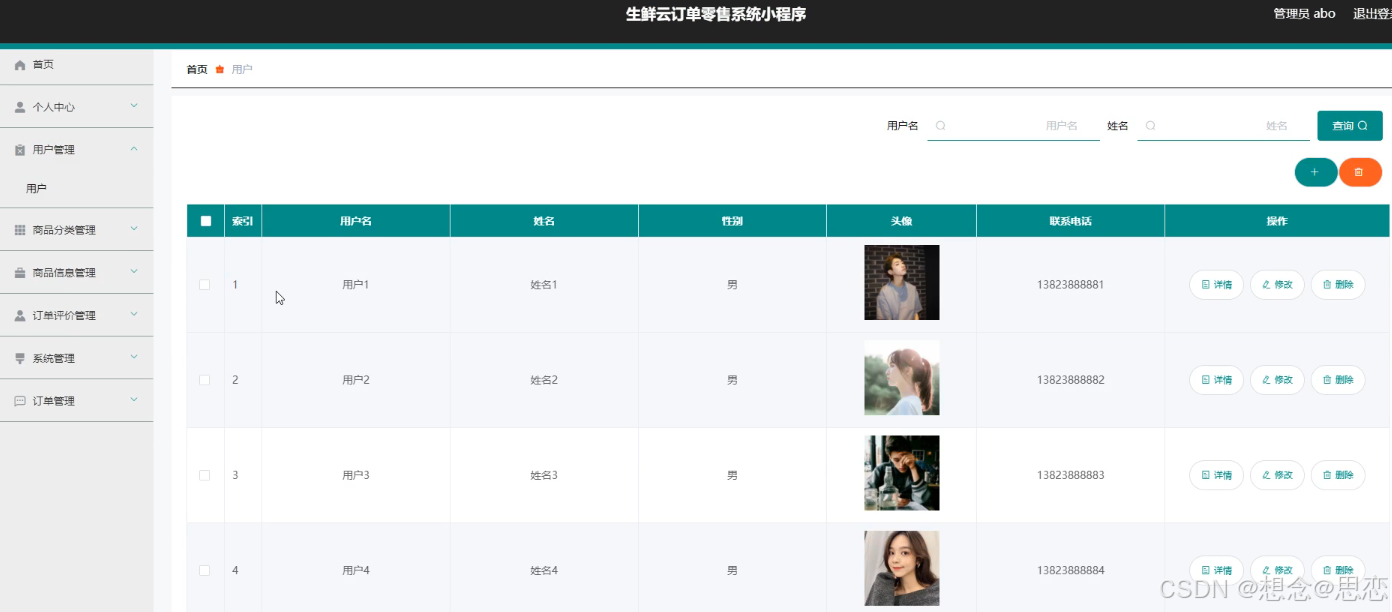1392x612 pixels.
Task: Open the avatar photo of 用户1
Action: 902,282
